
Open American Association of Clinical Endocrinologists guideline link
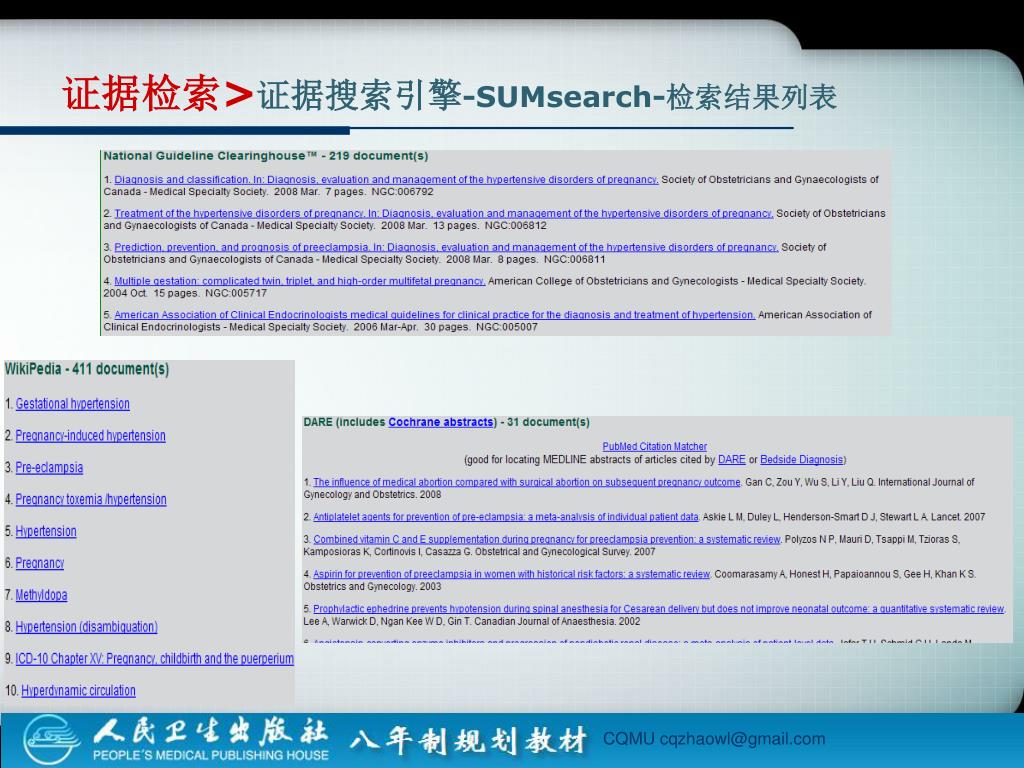point(435,315)
